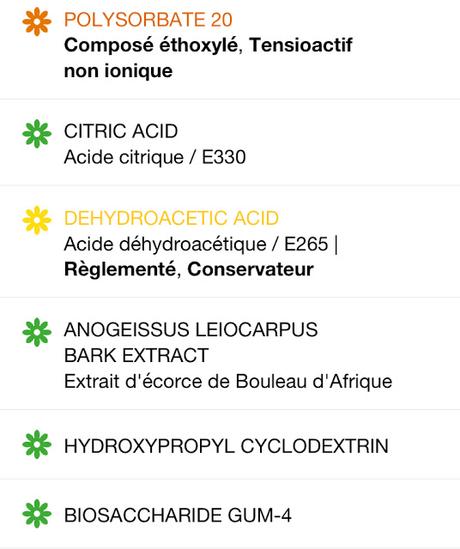This screenshot has width=460, height=549.
Task: Tap the green flower icon beside Anogeissus Leiocarpus
Action: pyautogui.click(x=37, y=332)
